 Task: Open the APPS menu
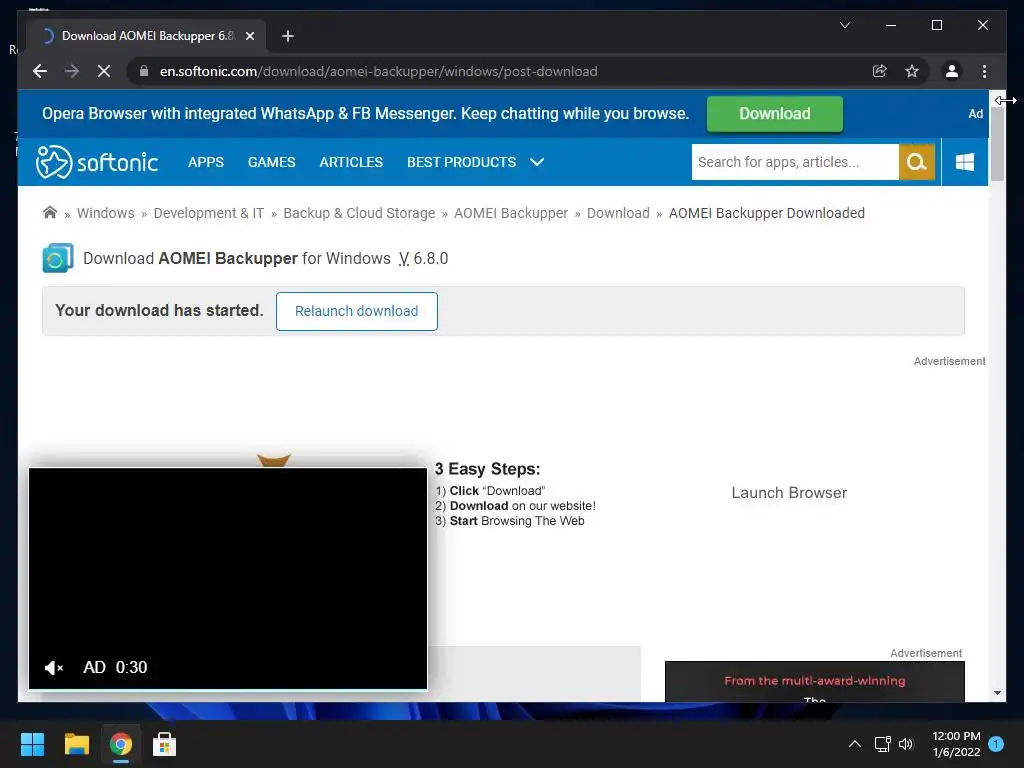(x=206, y=162)
